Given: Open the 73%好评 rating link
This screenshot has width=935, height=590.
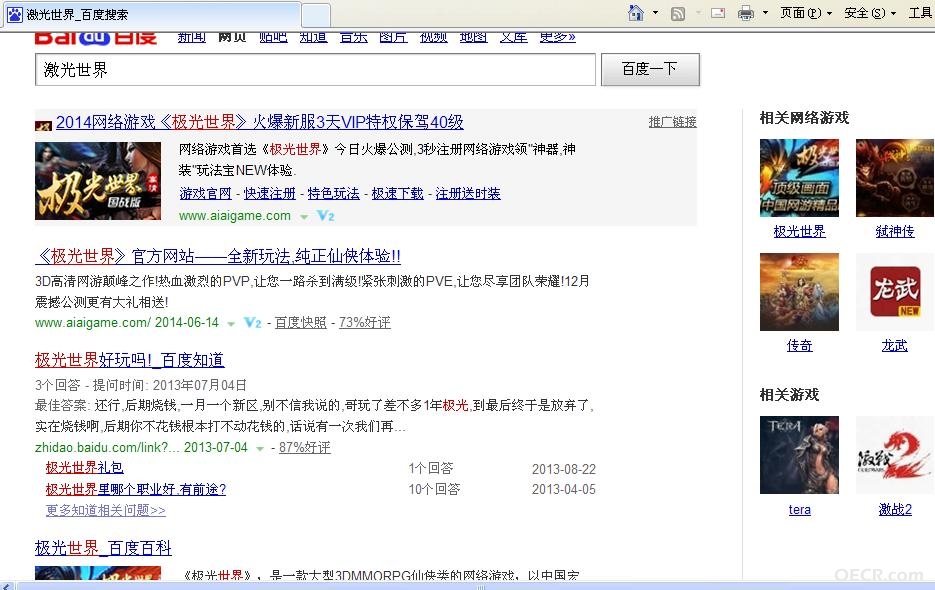Looking at the screenshot, I should tap(364, 323).
